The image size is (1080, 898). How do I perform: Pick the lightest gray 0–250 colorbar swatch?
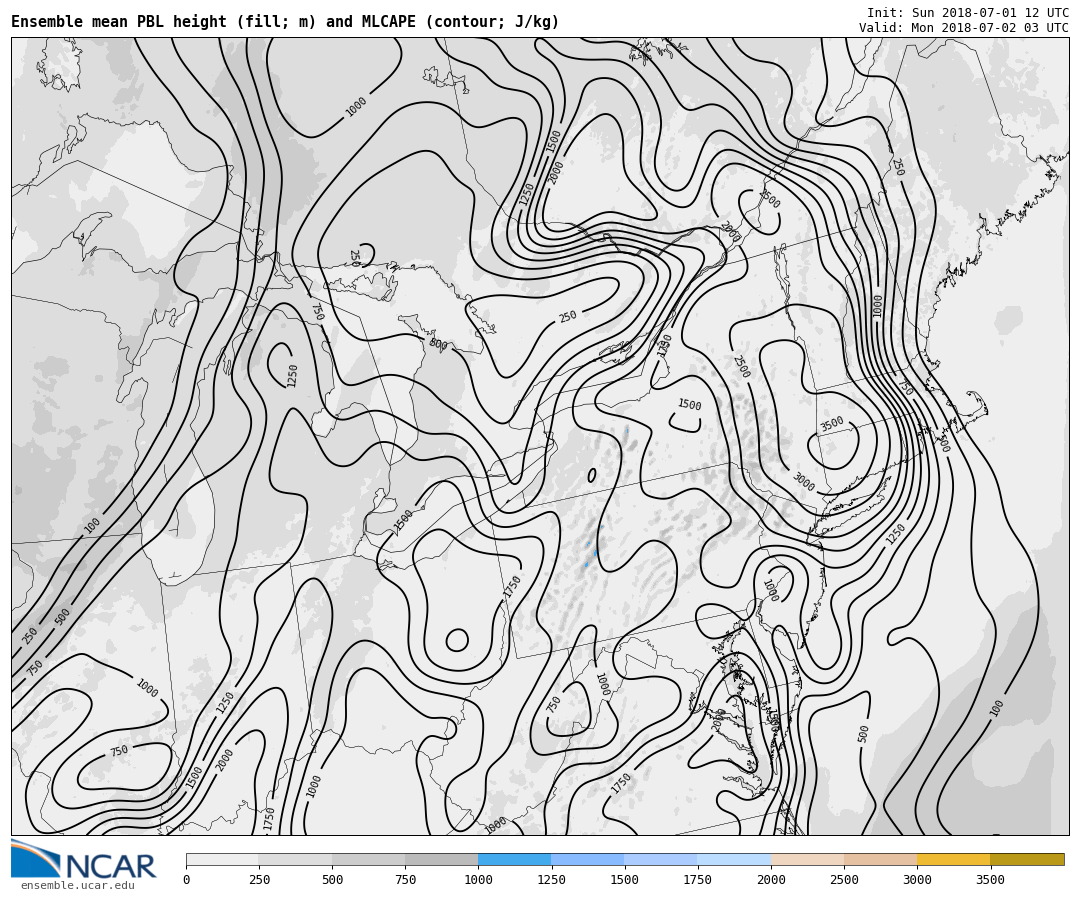coord(222,859)
